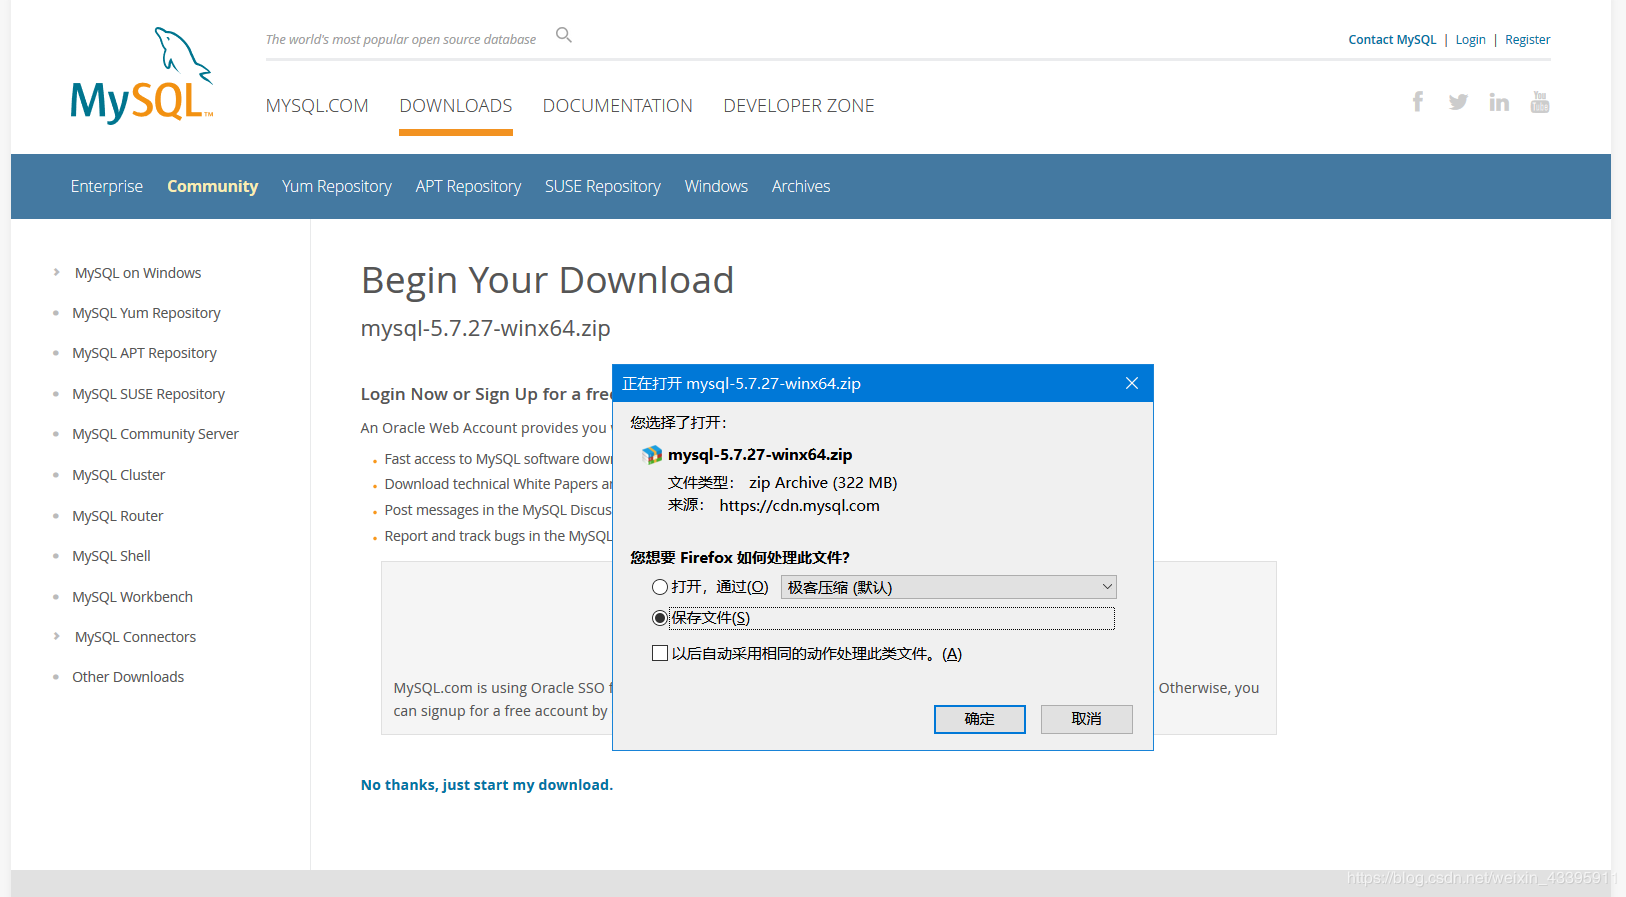
Task: Click MySQL Connectors sidebar link
Action: (x=135, y=637)
